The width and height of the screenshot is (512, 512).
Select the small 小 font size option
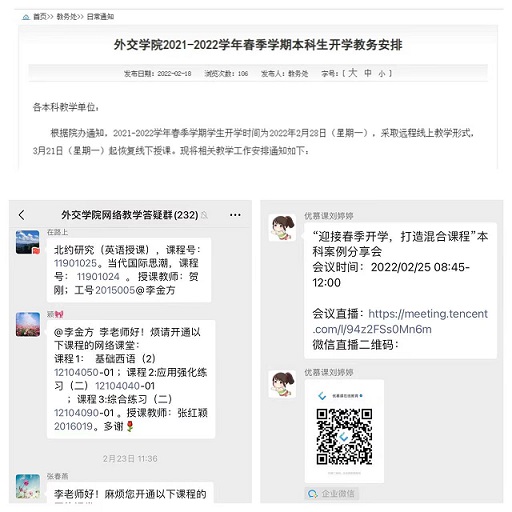click(382, 74)
